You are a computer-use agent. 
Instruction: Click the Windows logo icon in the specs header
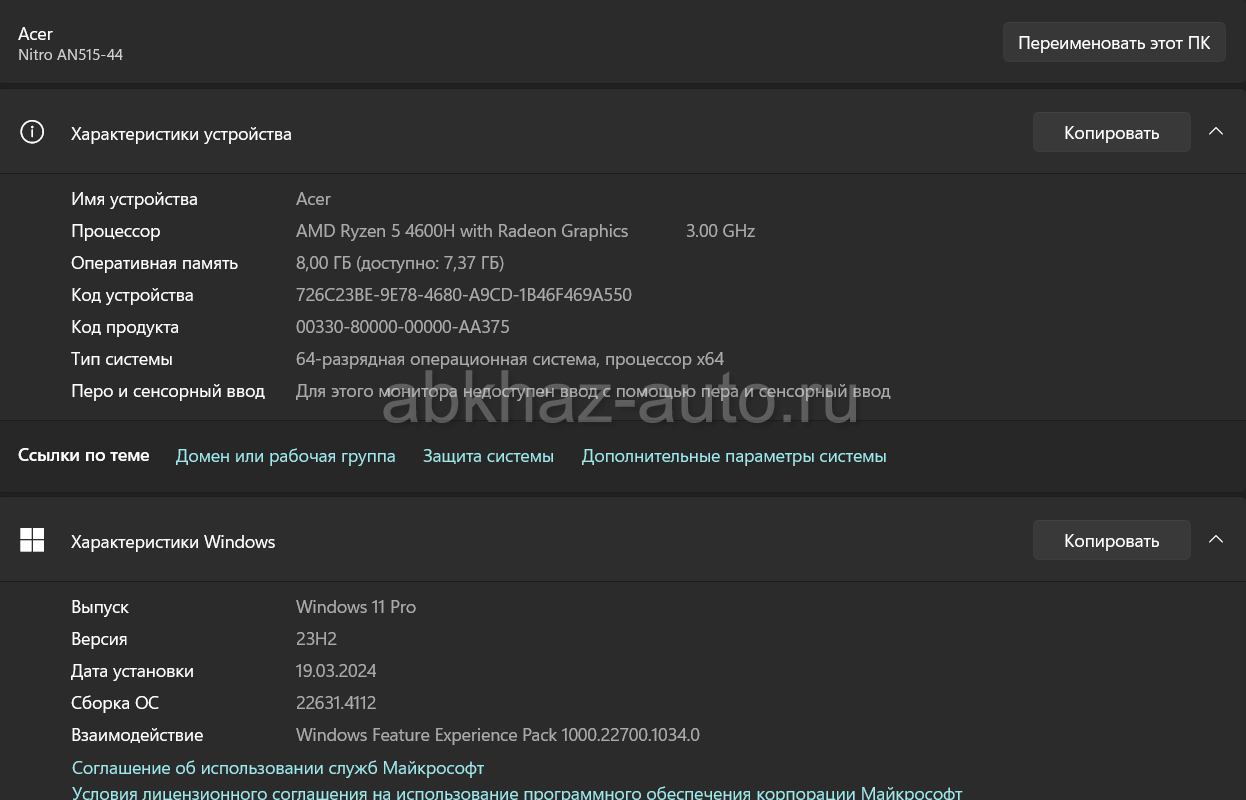32,541
